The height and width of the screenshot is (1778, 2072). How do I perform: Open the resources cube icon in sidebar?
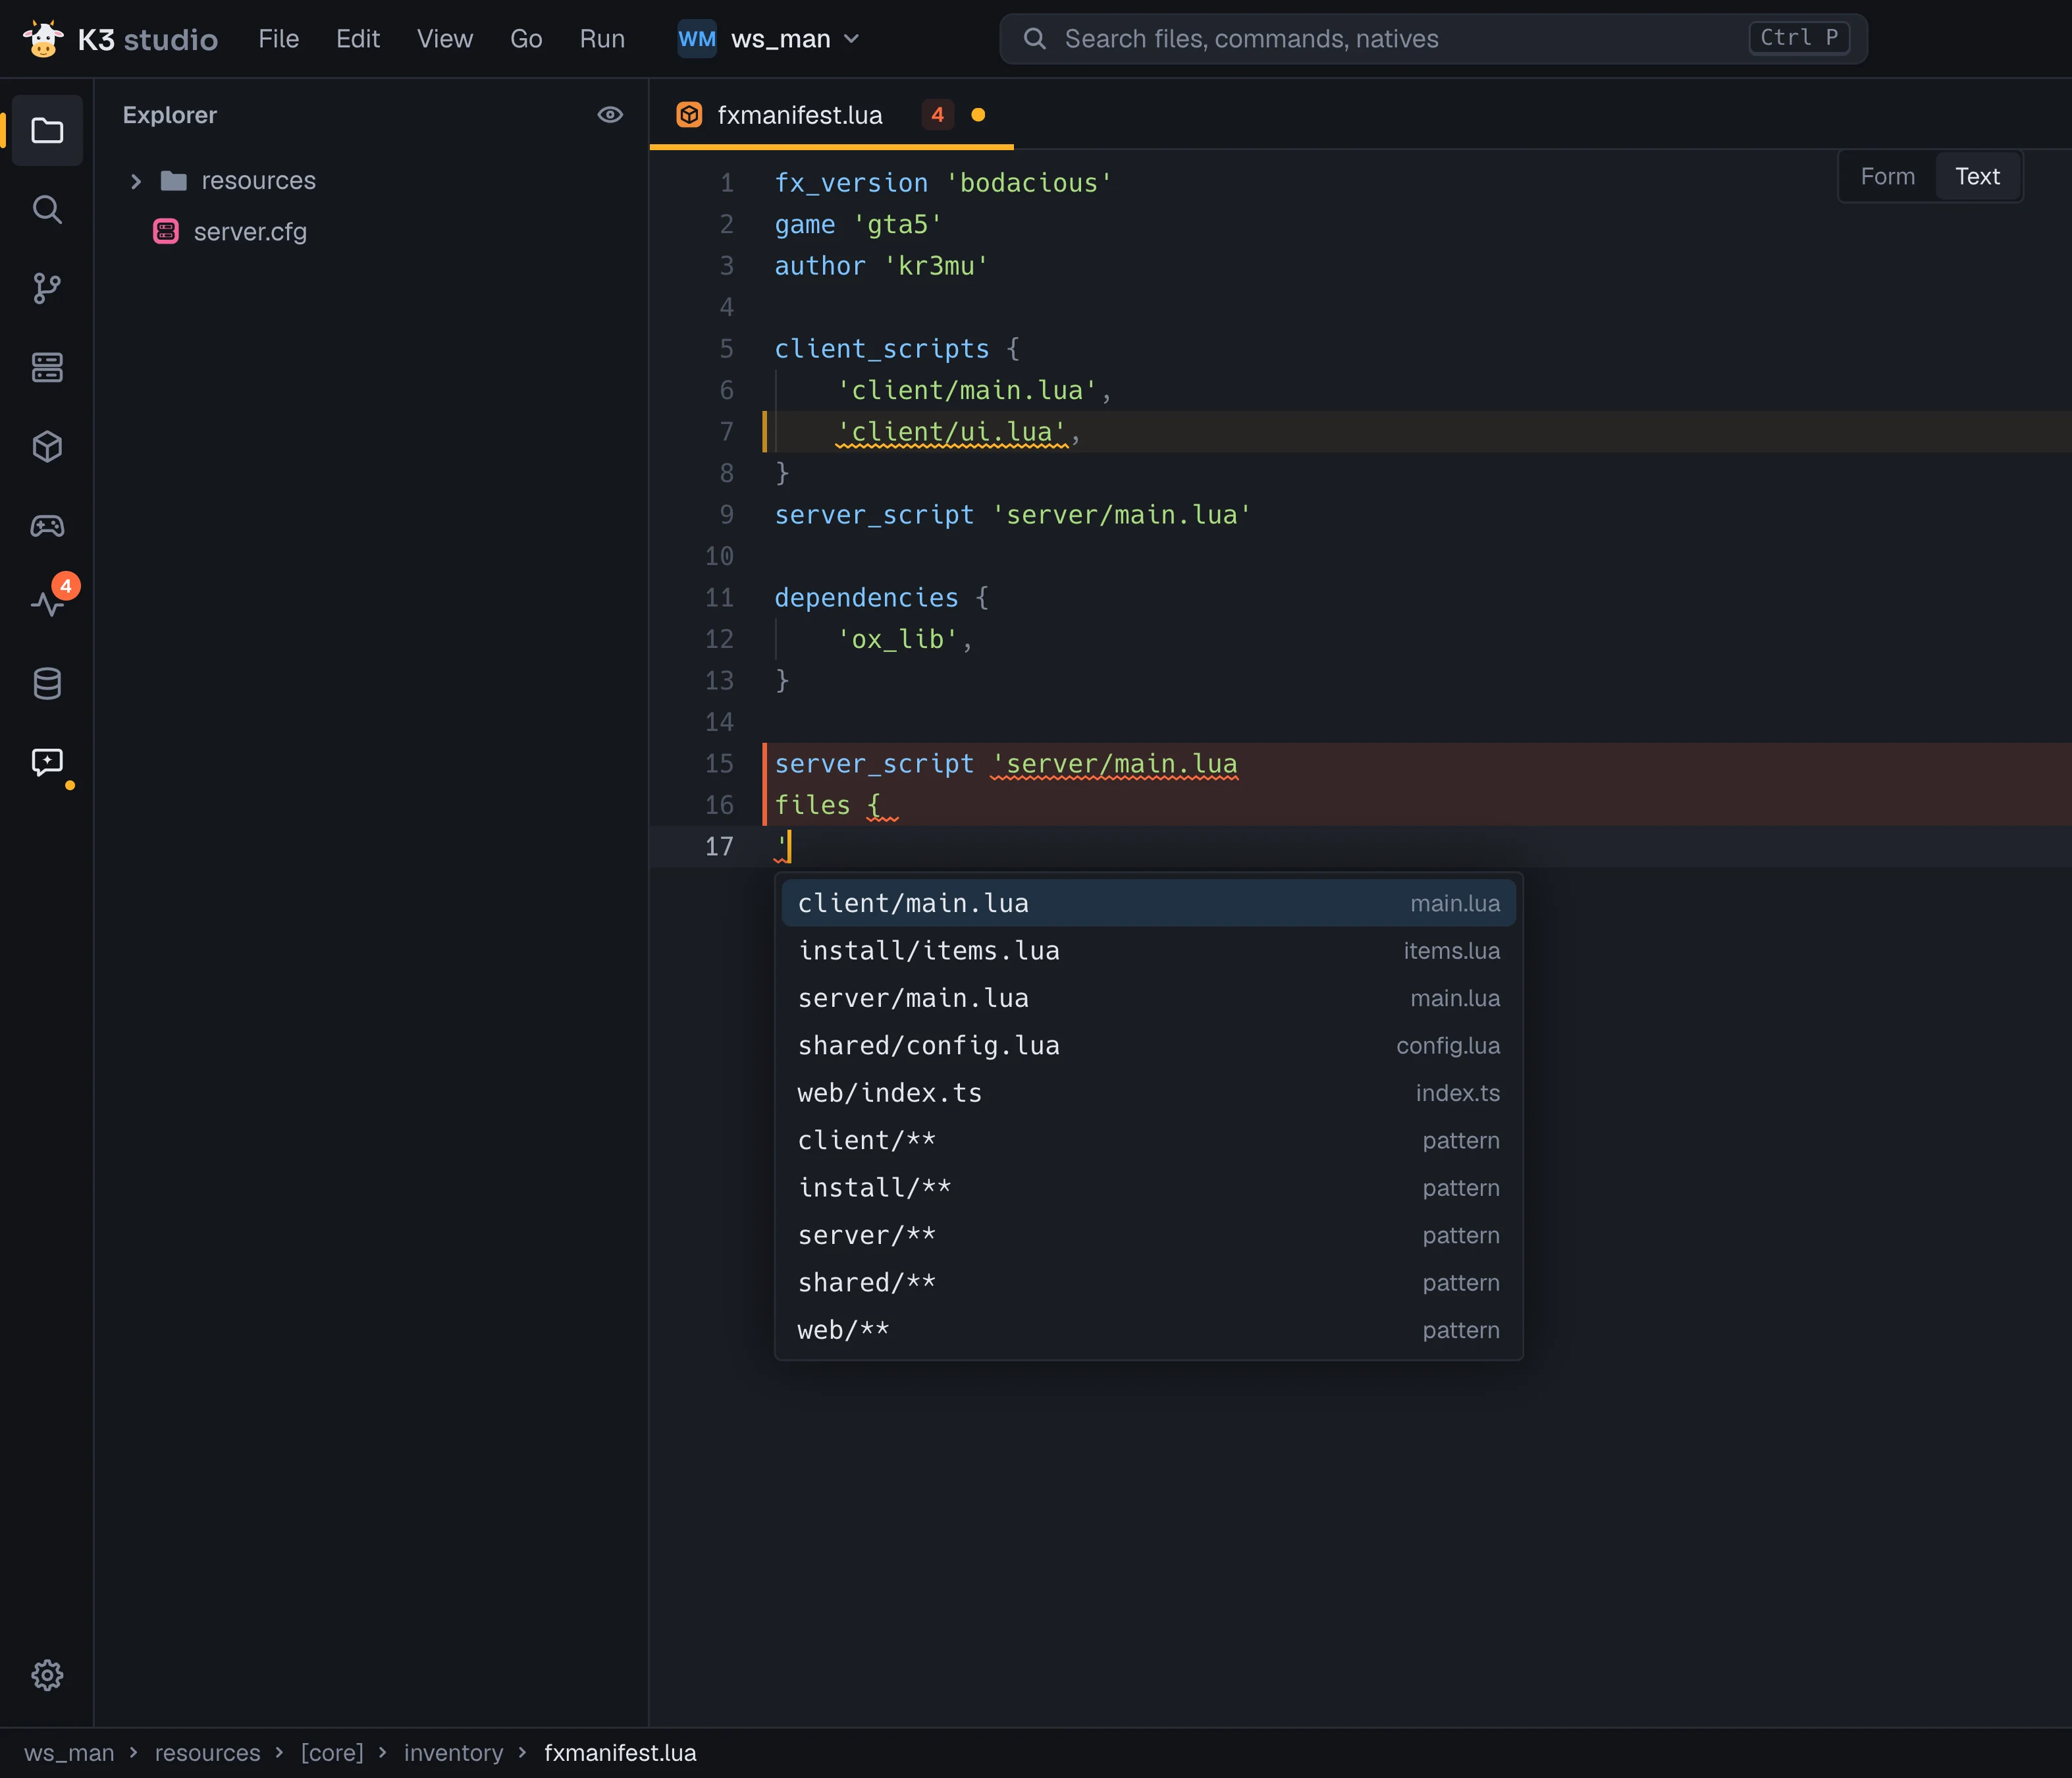pos(47,446)
